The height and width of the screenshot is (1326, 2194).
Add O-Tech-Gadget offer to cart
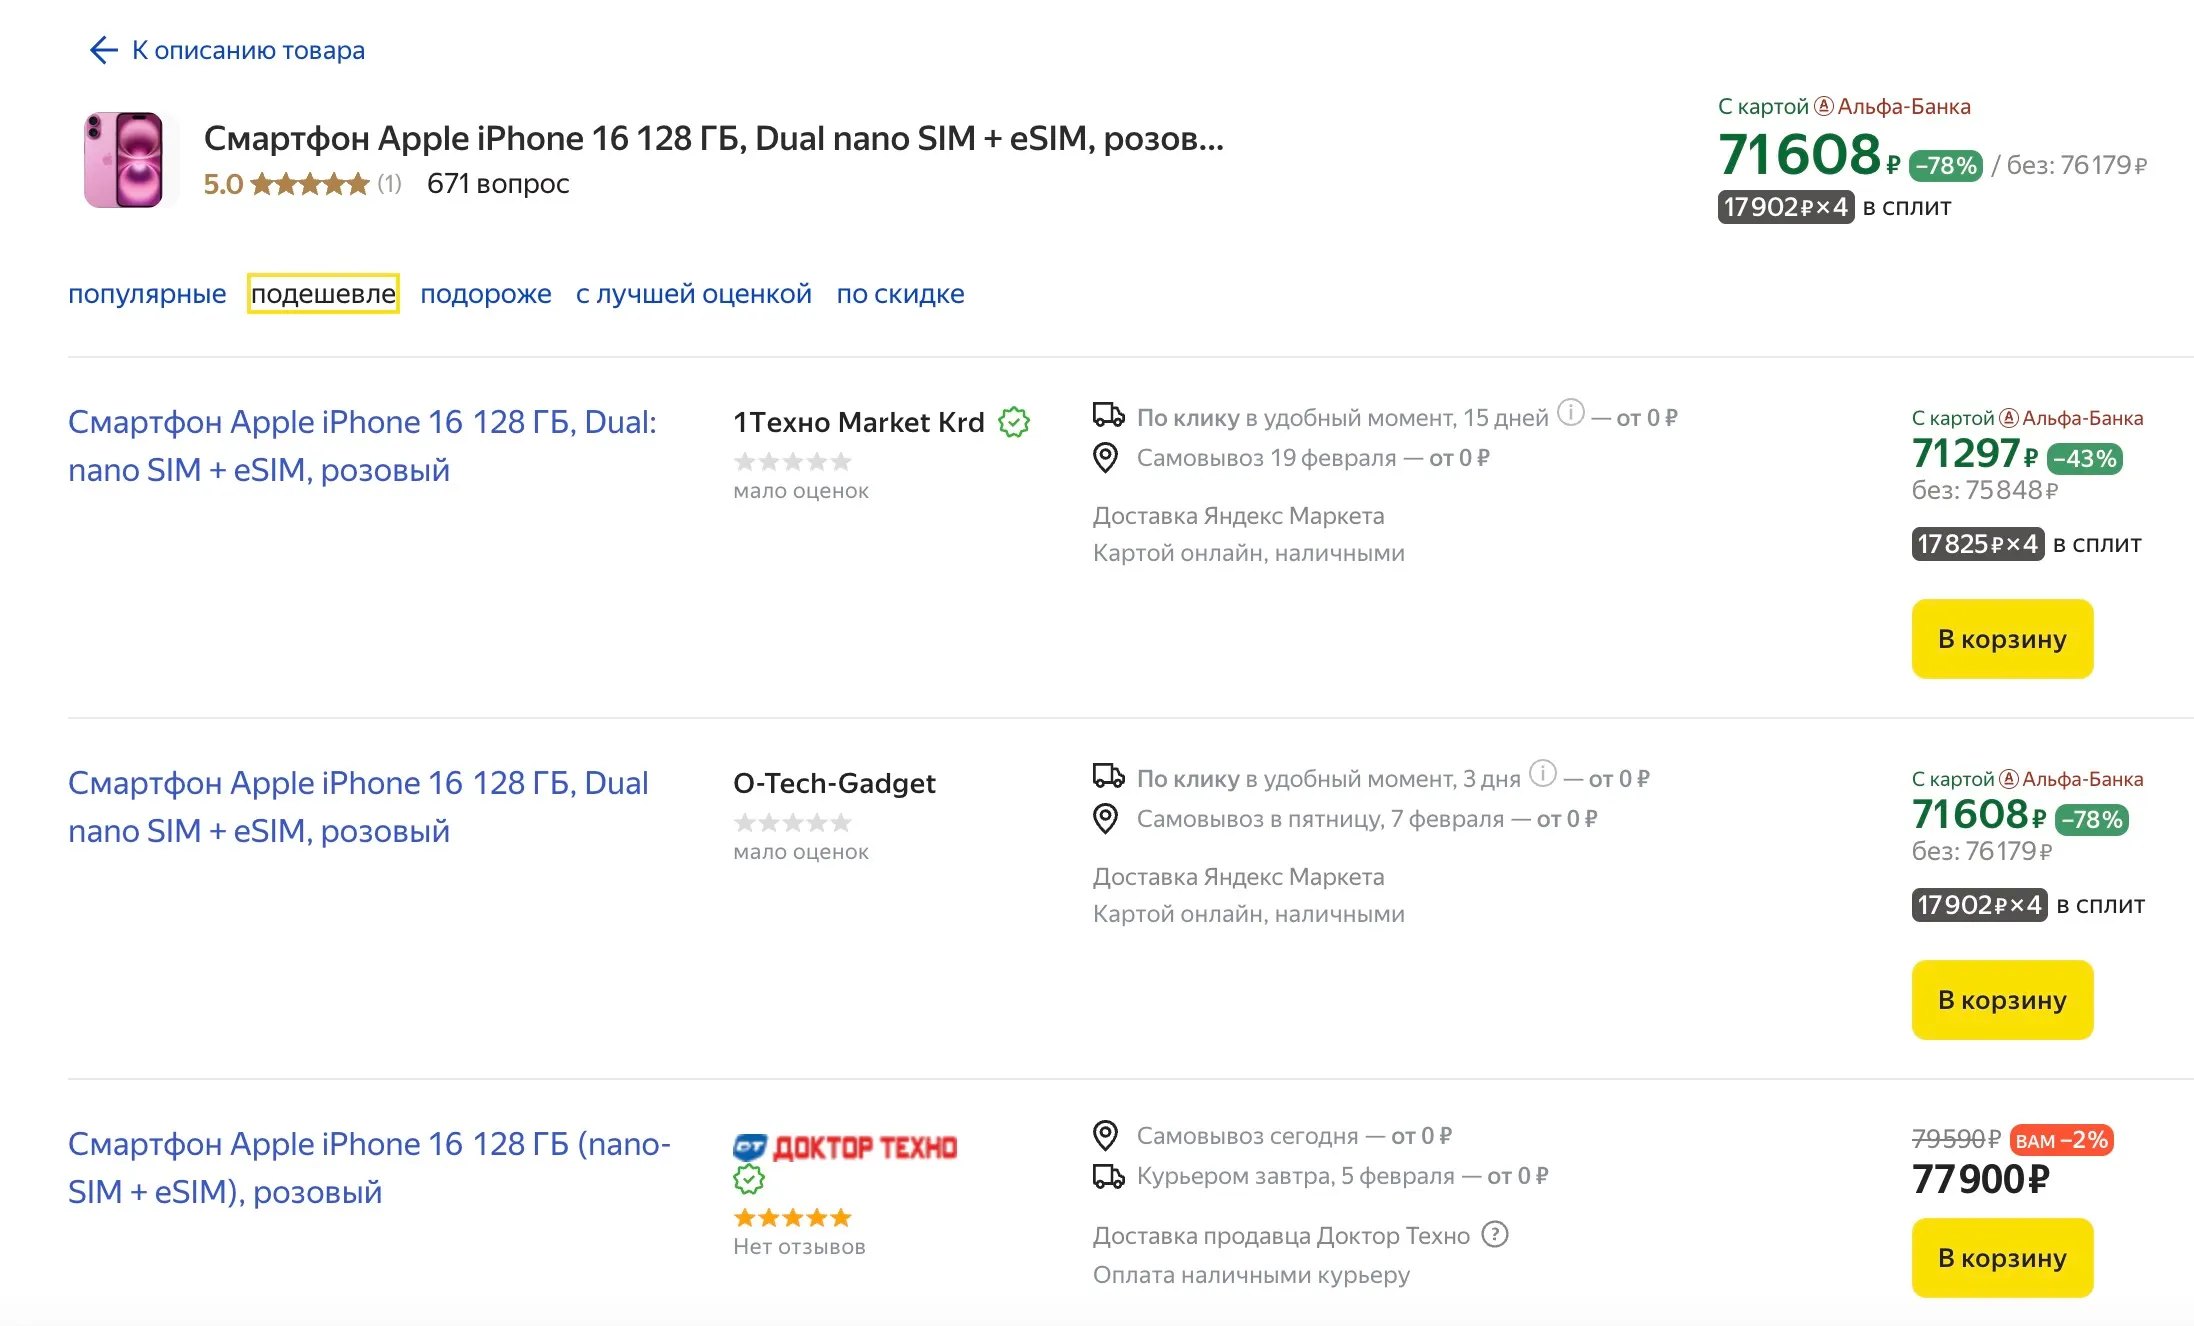tap(2002, 1000)
